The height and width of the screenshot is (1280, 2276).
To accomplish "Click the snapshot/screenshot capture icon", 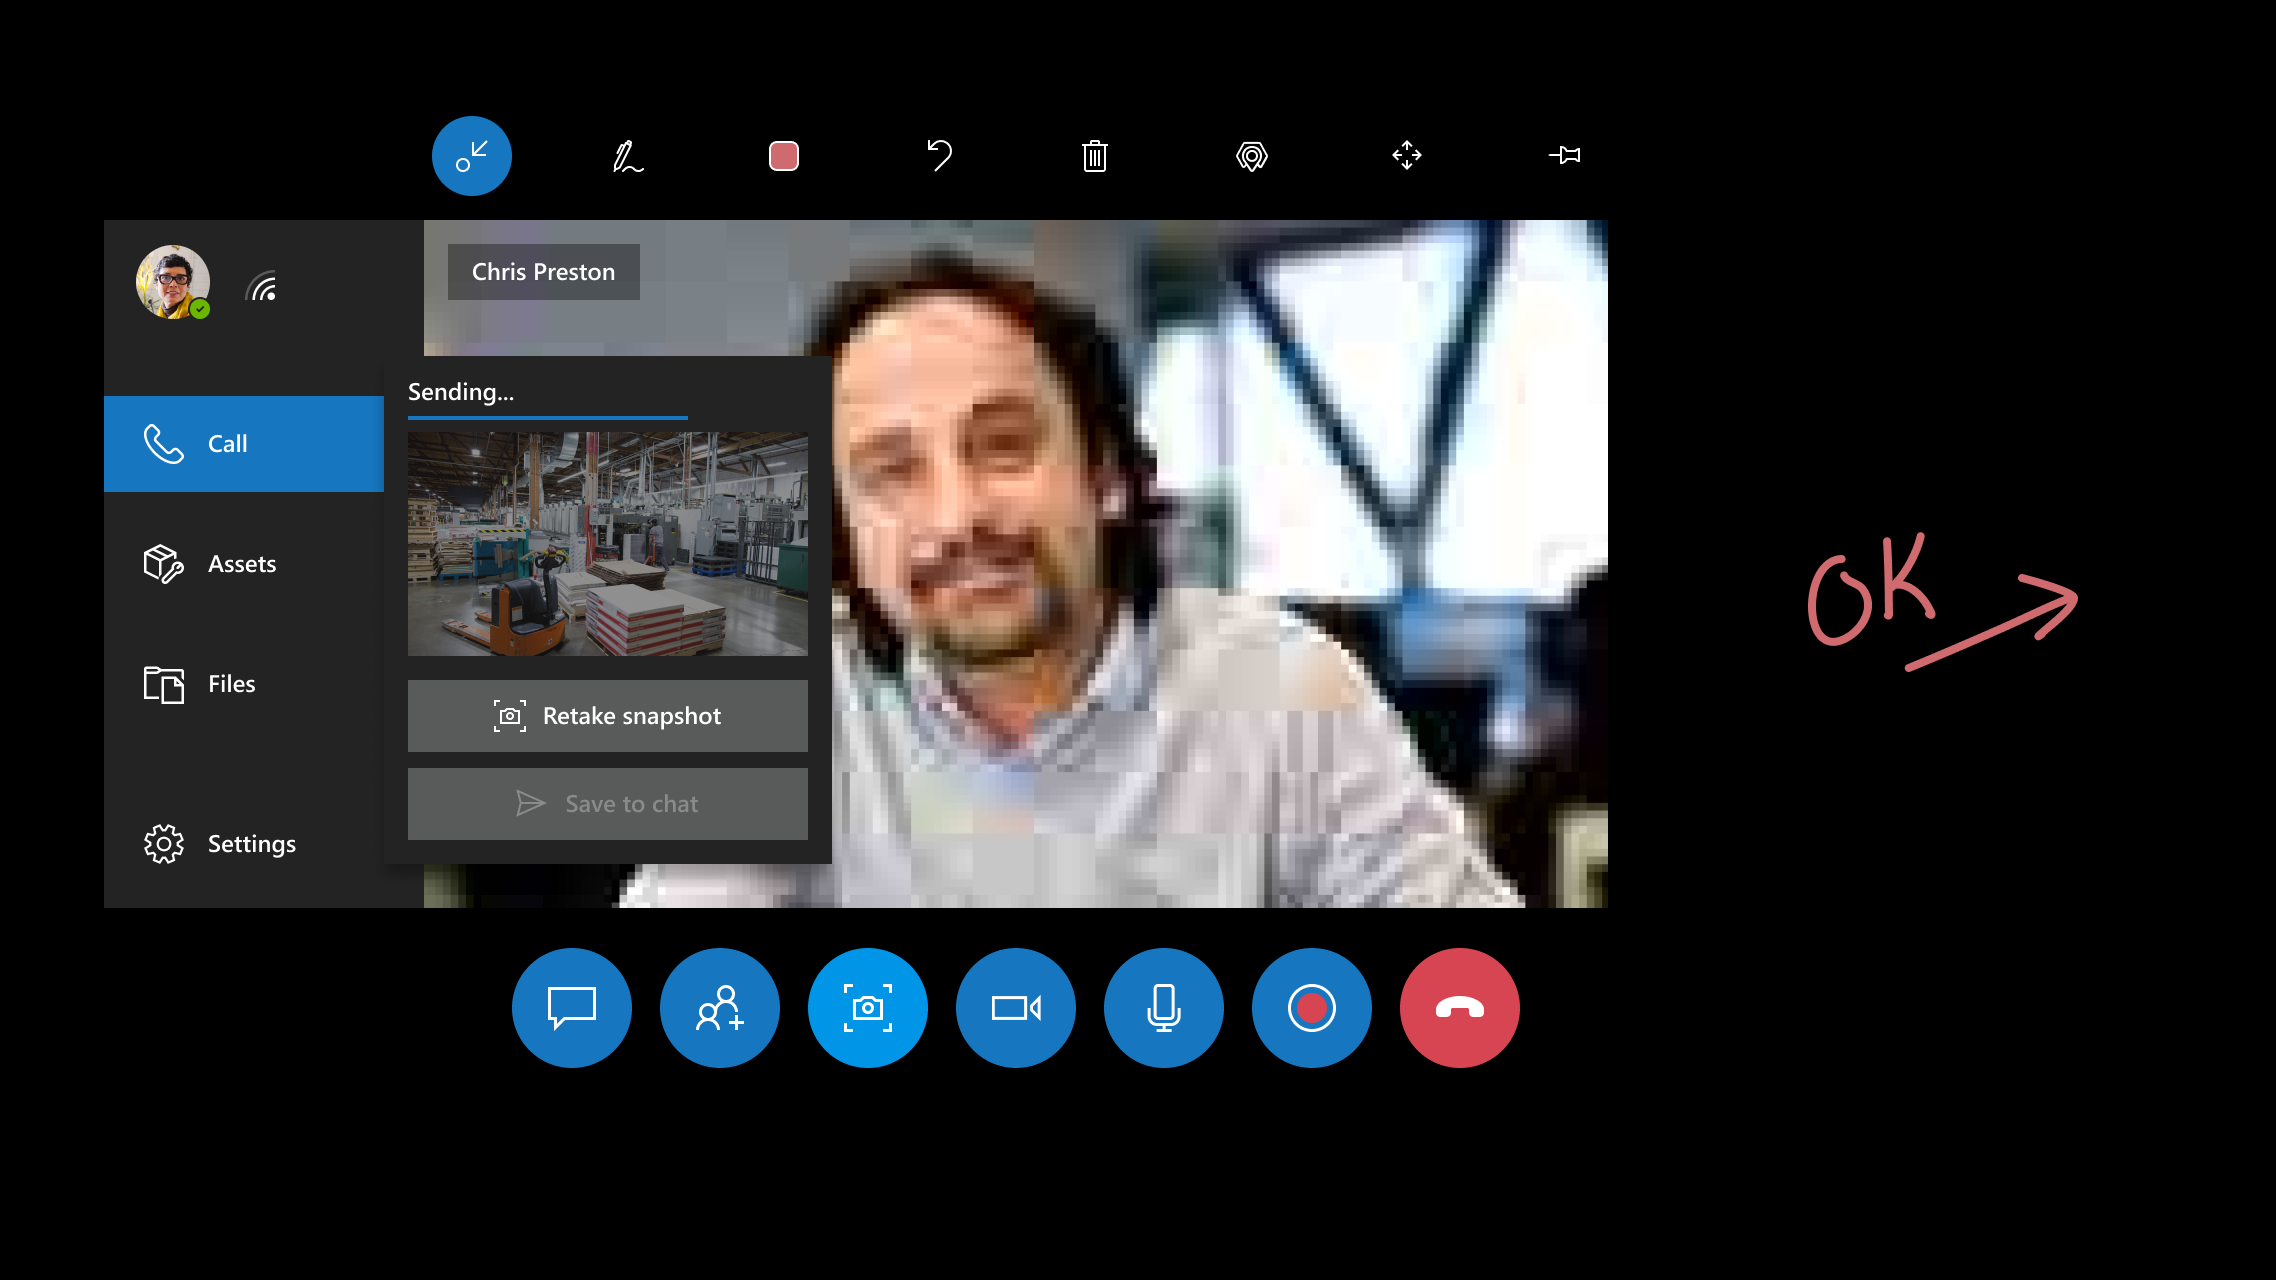I will 868,1008.
